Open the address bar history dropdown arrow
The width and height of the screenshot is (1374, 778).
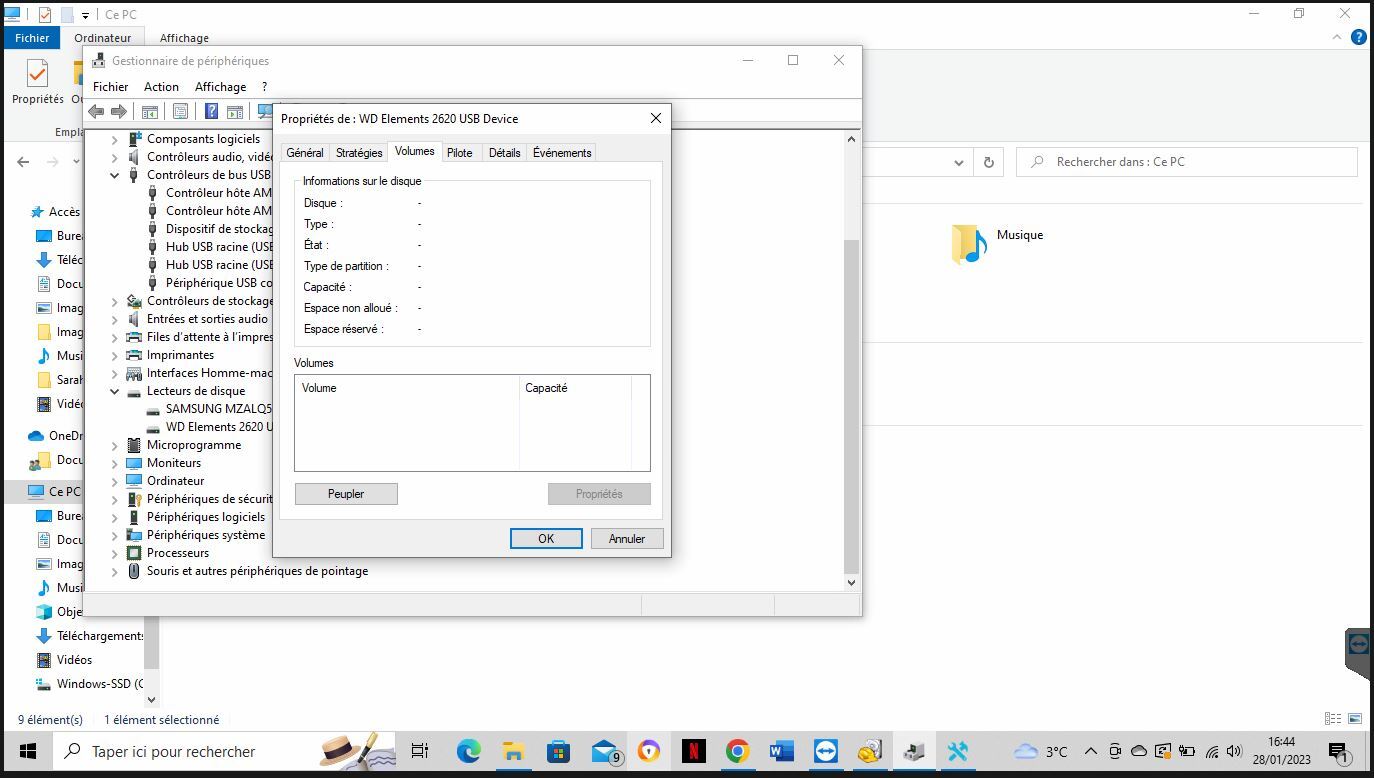958,162
